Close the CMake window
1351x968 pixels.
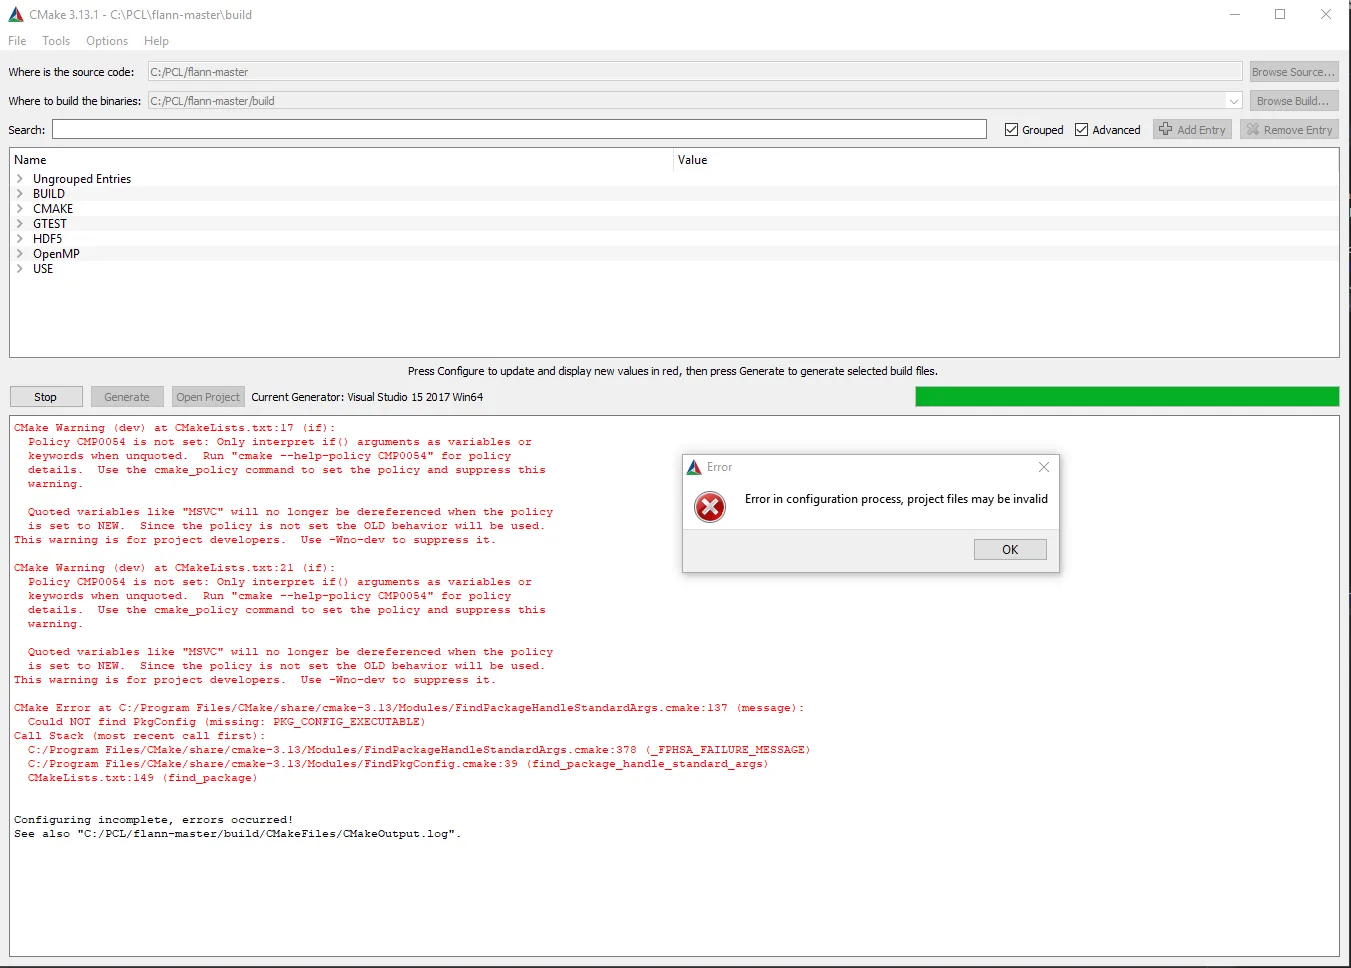[1326, 15]
